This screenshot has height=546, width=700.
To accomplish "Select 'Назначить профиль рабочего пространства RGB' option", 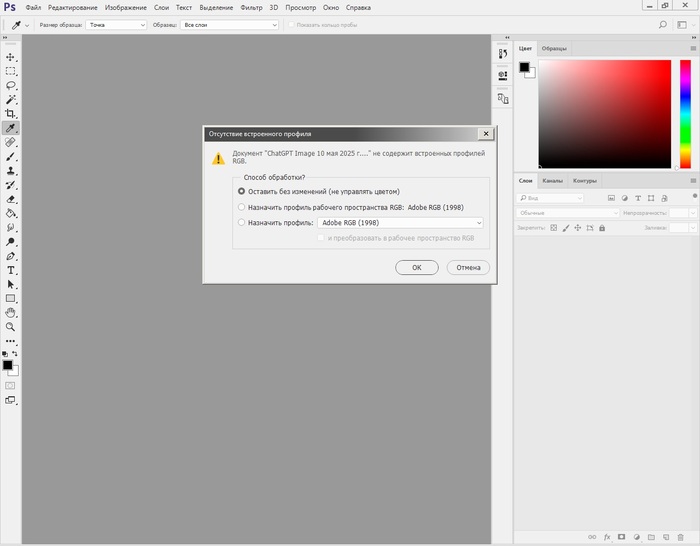I will coord(241,207).
